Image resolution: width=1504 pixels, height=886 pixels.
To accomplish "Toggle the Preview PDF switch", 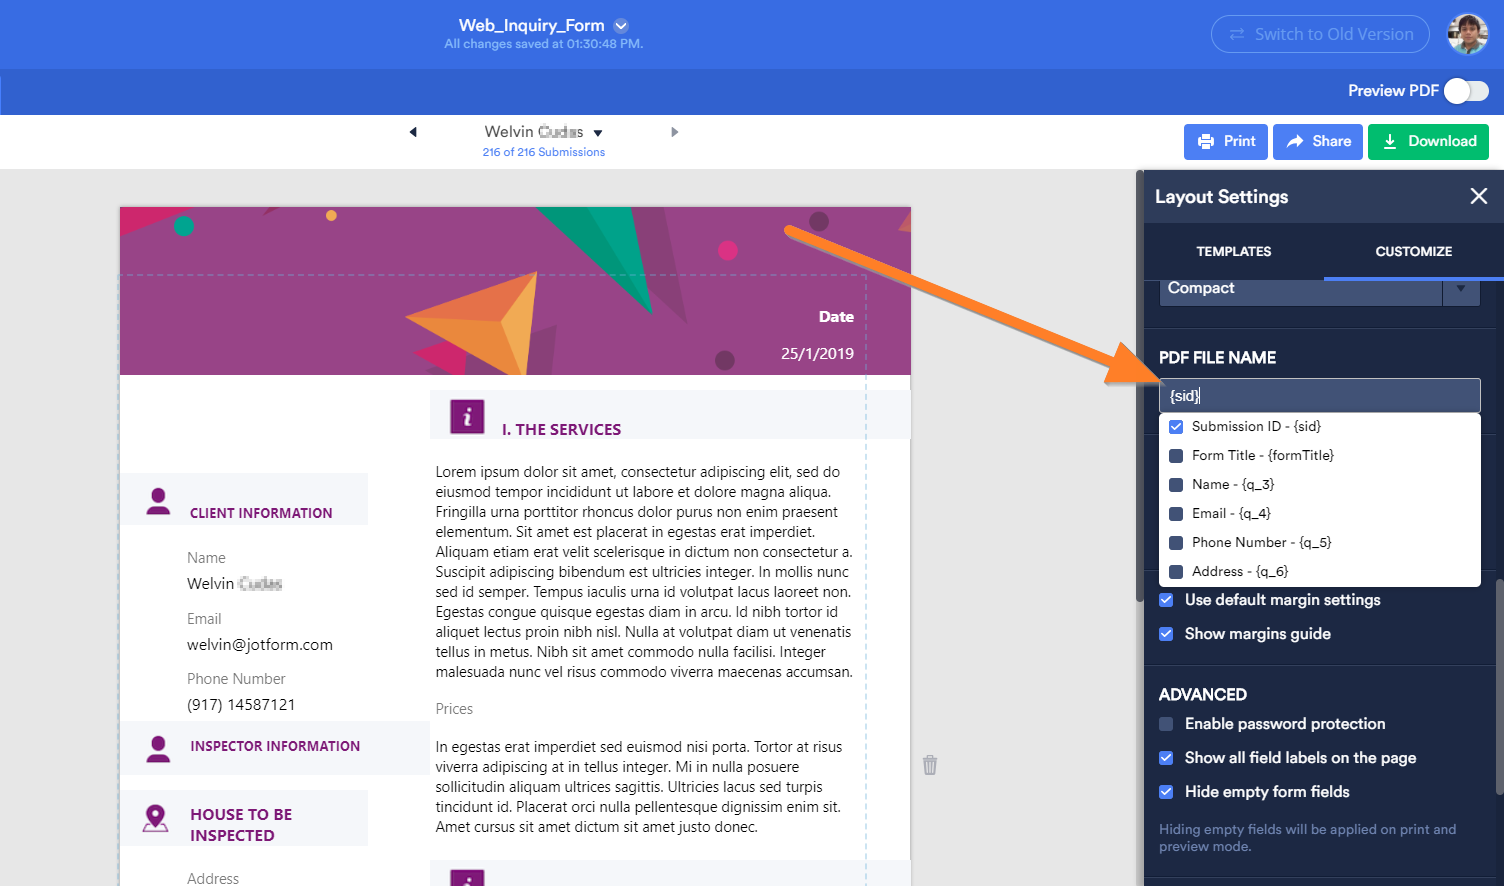I will [1466, 91].
